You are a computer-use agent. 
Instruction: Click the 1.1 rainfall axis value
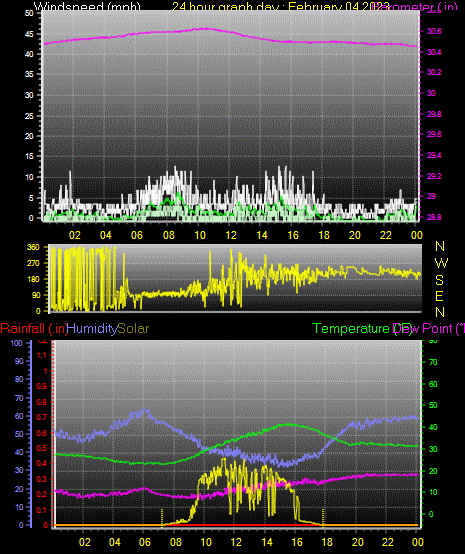[x=42, y=355]
